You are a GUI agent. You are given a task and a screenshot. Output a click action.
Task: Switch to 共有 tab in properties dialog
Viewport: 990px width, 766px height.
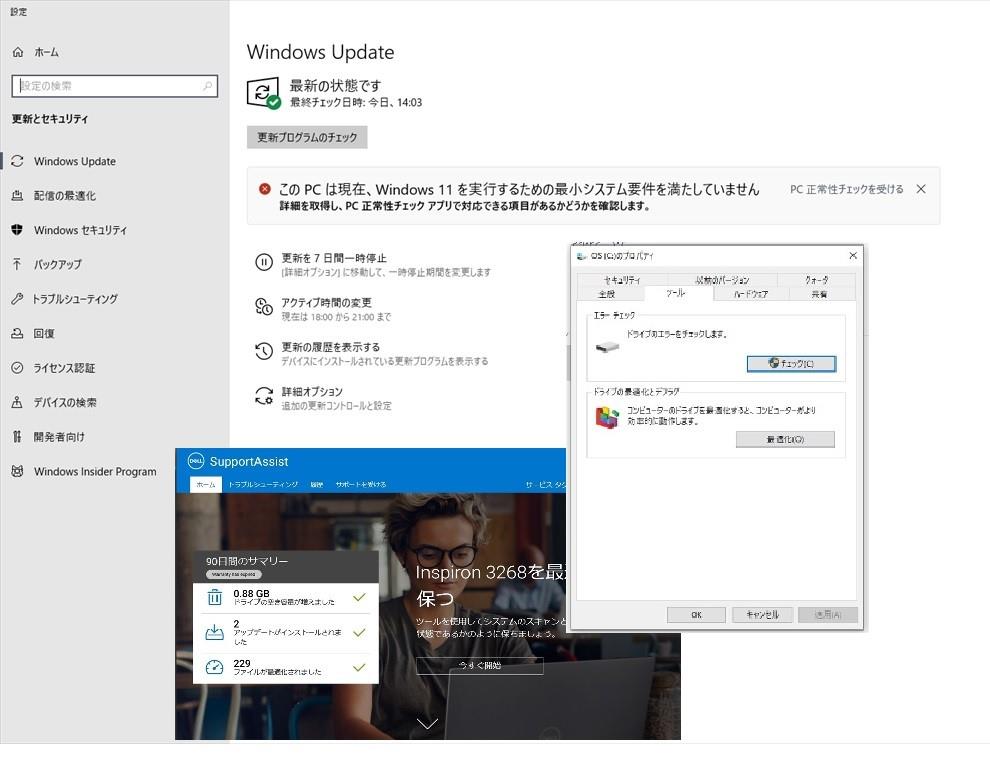820,294
